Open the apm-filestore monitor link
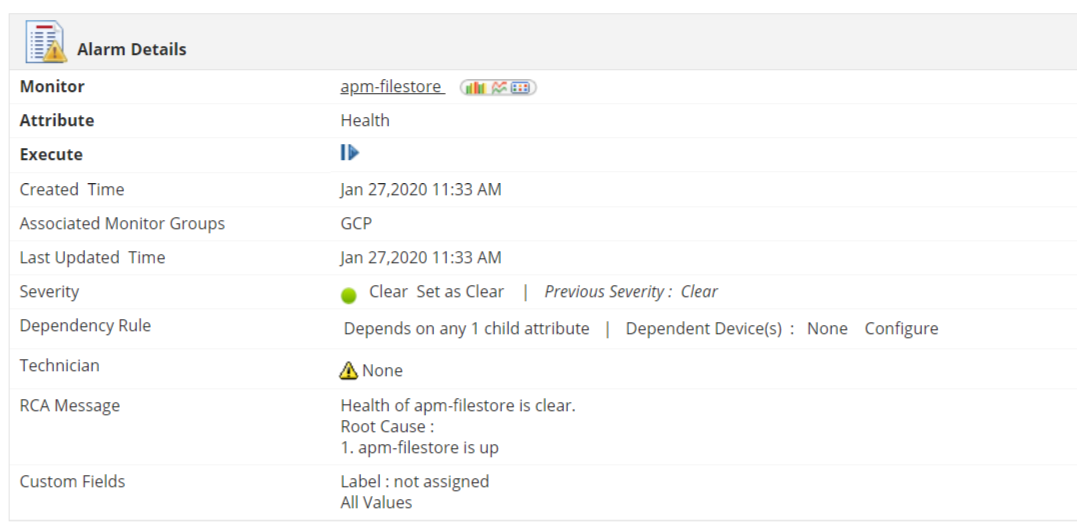Screen dimensions: 1077x530 coord(390,87)
